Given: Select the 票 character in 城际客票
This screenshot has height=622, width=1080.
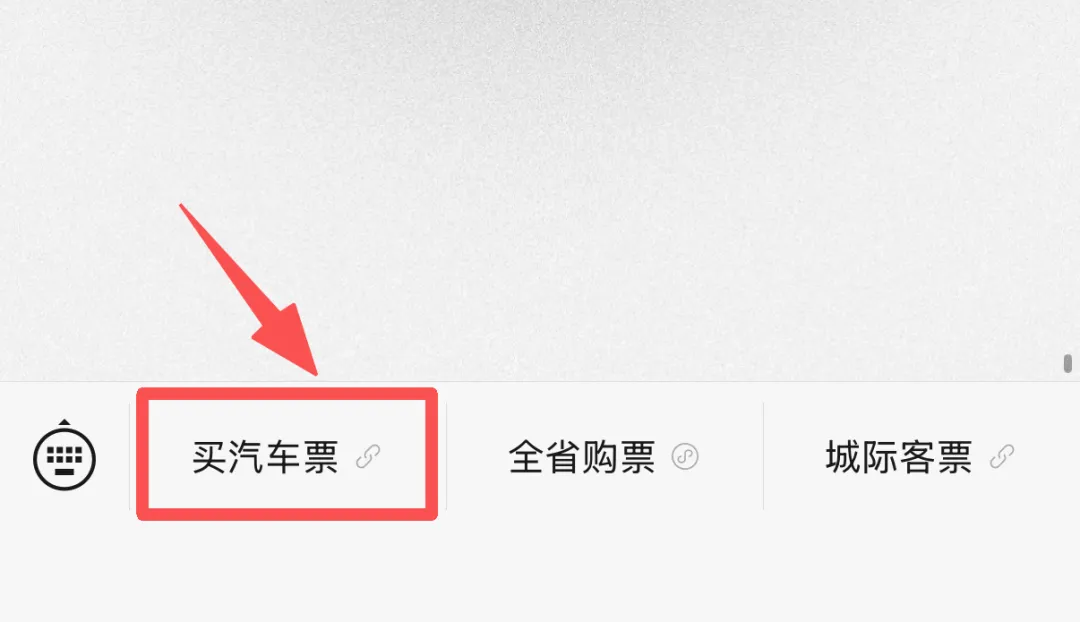Looking at the screenshot, I should point(954,457).
